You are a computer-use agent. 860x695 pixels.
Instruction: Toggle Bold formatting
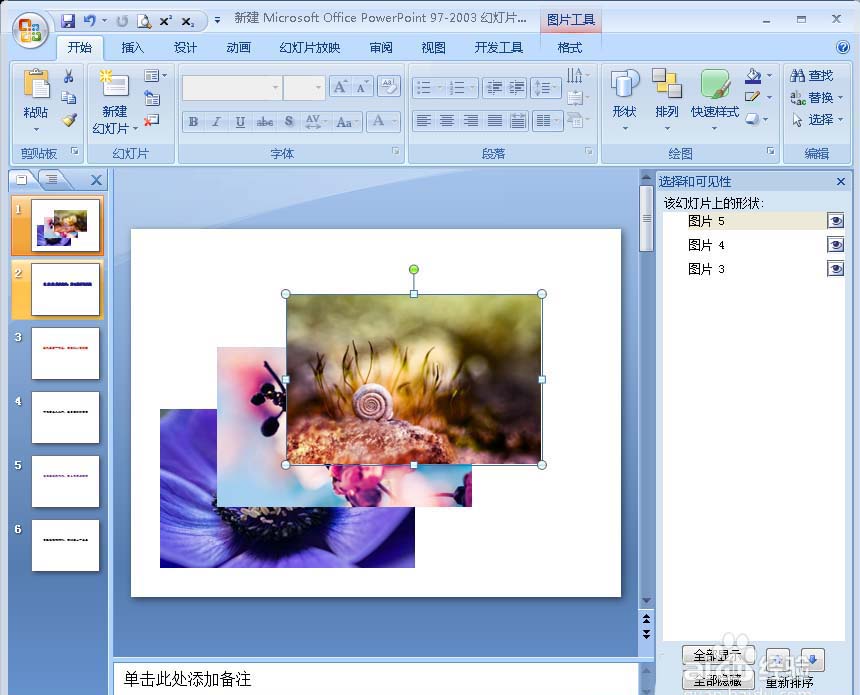point(193,121)
